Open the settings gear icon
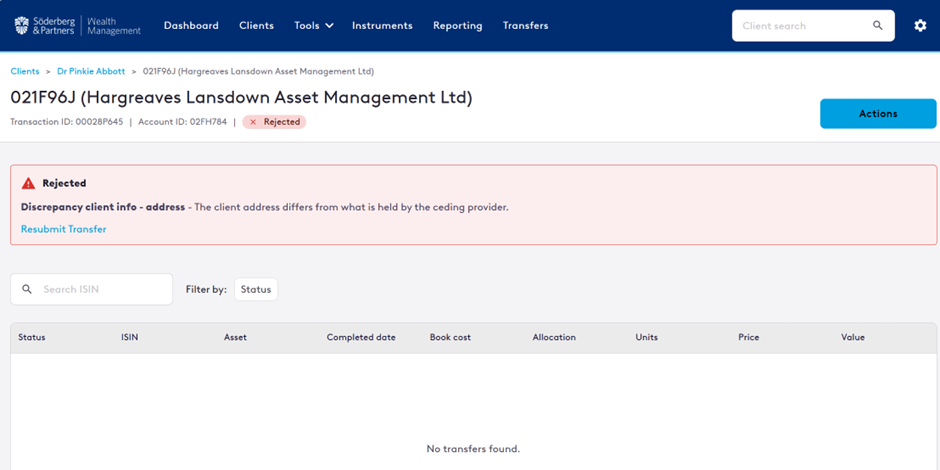The image size is (940, 470). [920, 25]
